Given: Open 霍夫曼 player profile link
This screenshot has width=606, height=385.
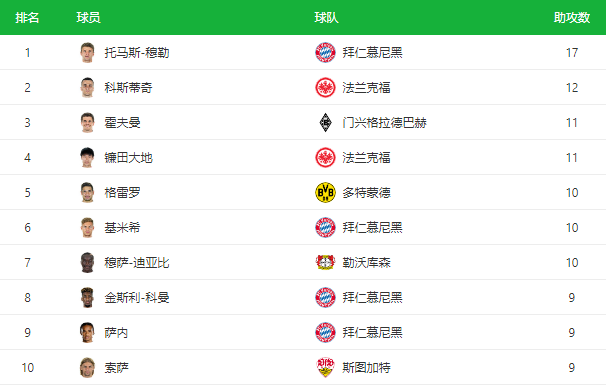Looking at the screenshot, I should [123, 123].
